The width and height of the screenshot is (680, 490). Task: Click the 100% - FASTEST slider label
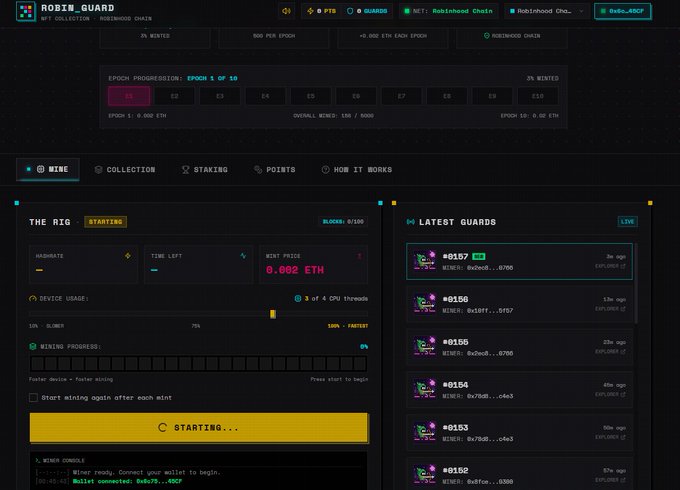(348, 326)
